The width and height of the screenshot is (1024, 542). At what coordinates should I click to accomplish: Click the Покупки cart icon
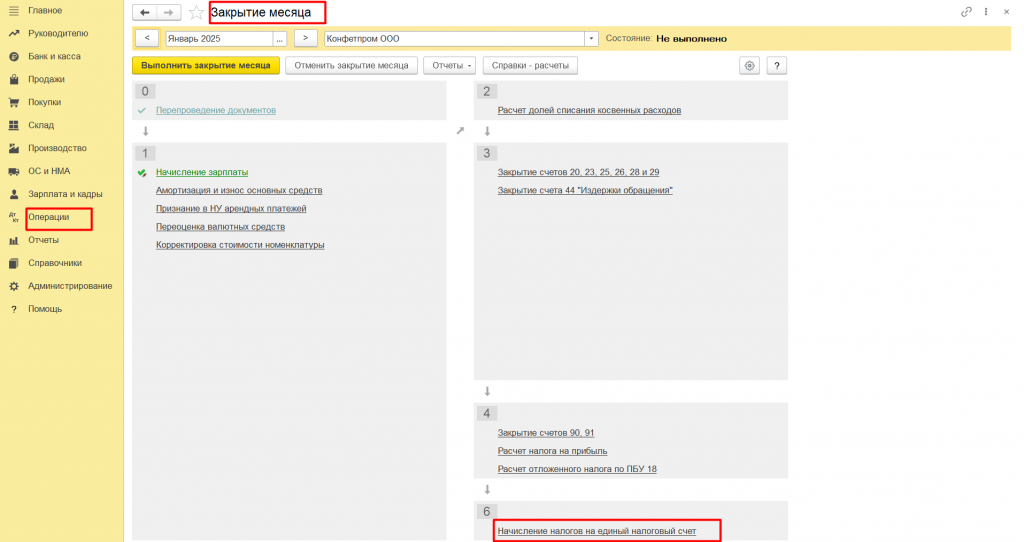(x=14, y=103)
